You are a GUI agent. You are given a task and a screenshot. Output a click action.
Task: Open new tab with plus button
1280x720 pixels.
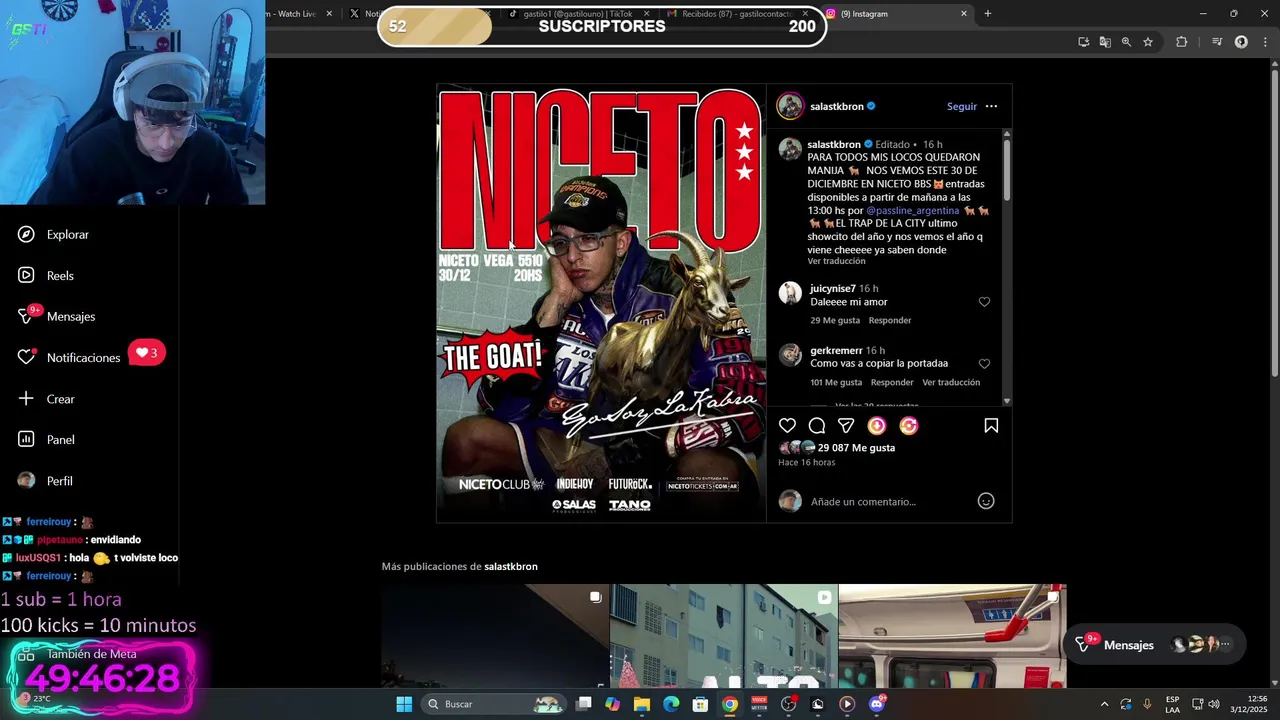pyautogui.click(x=987, y=13)
